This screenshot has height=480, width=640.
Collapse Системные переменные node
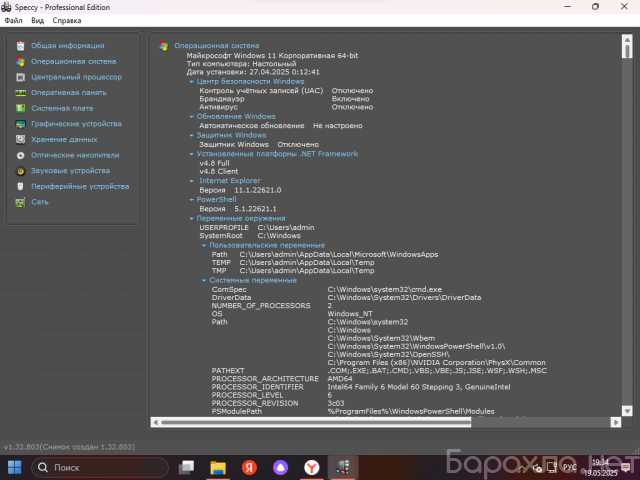204,280
